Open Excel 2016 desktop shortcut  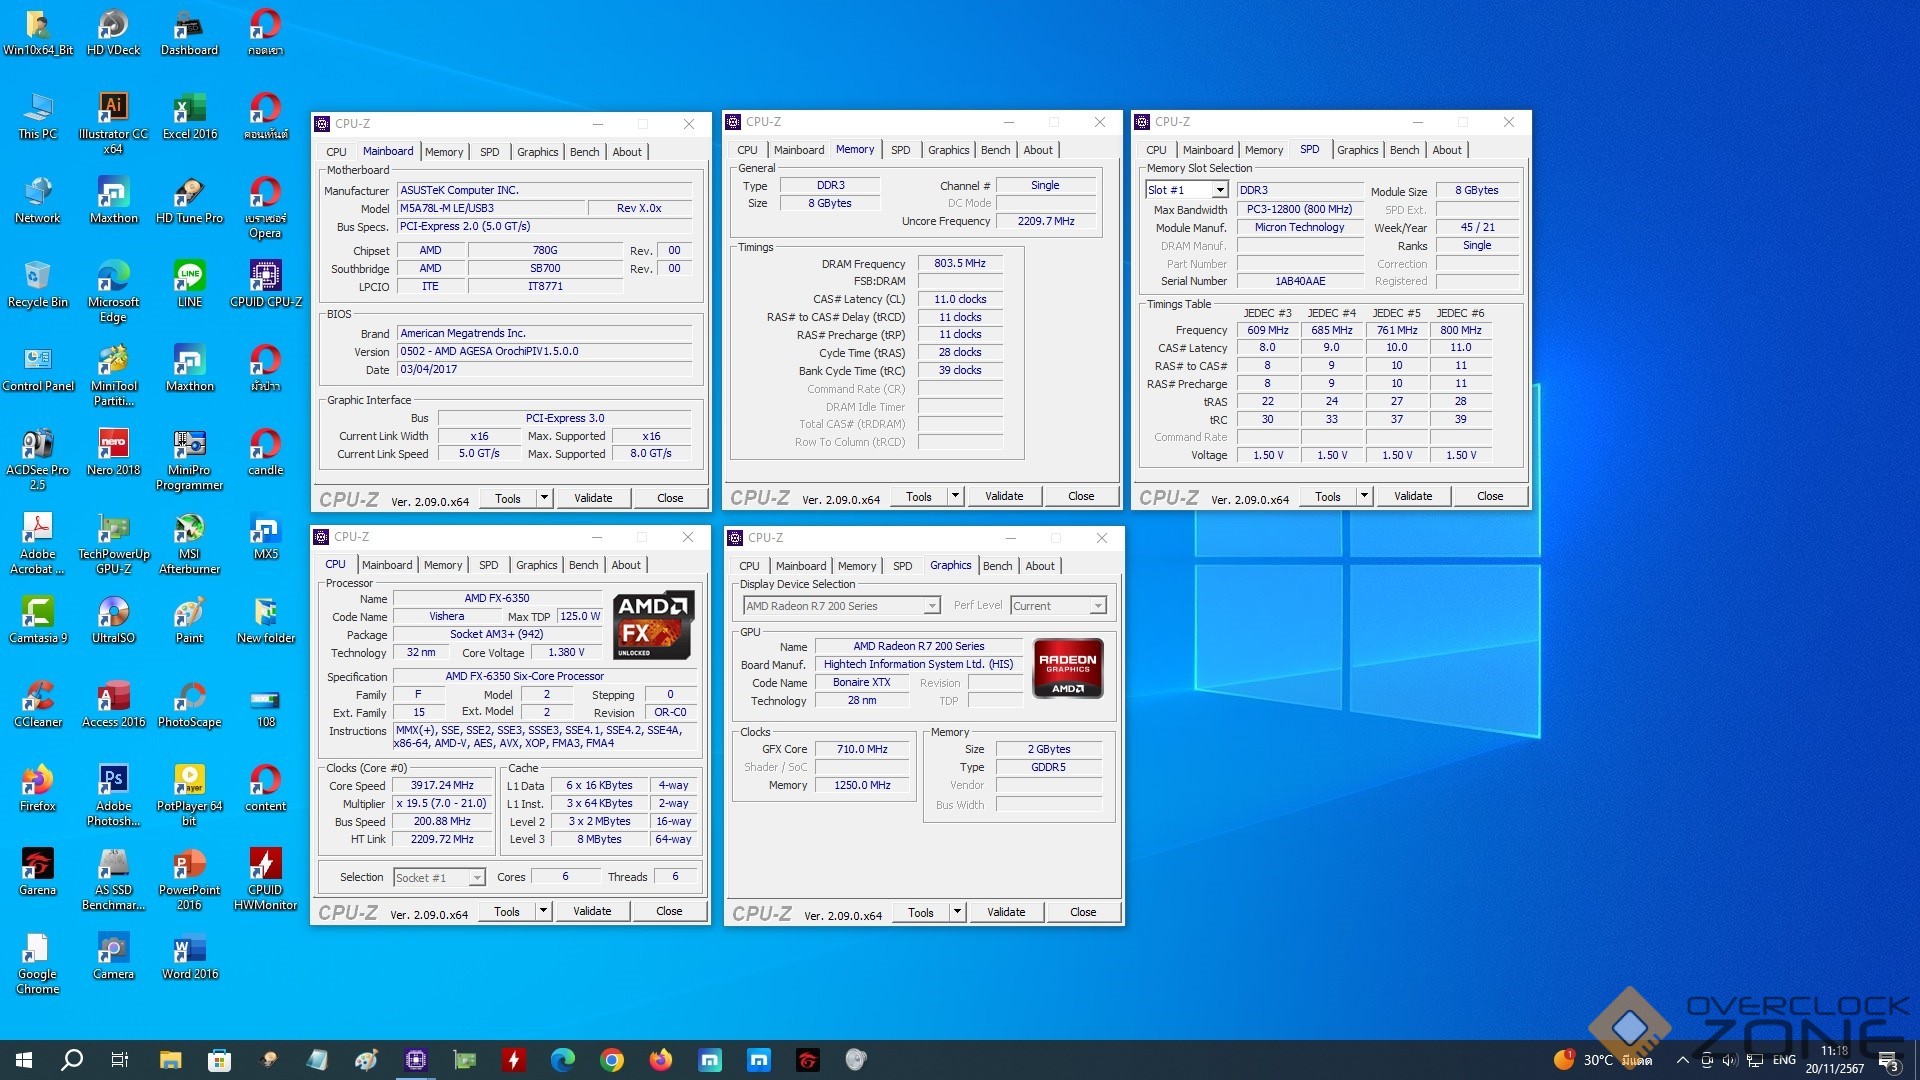189,116
